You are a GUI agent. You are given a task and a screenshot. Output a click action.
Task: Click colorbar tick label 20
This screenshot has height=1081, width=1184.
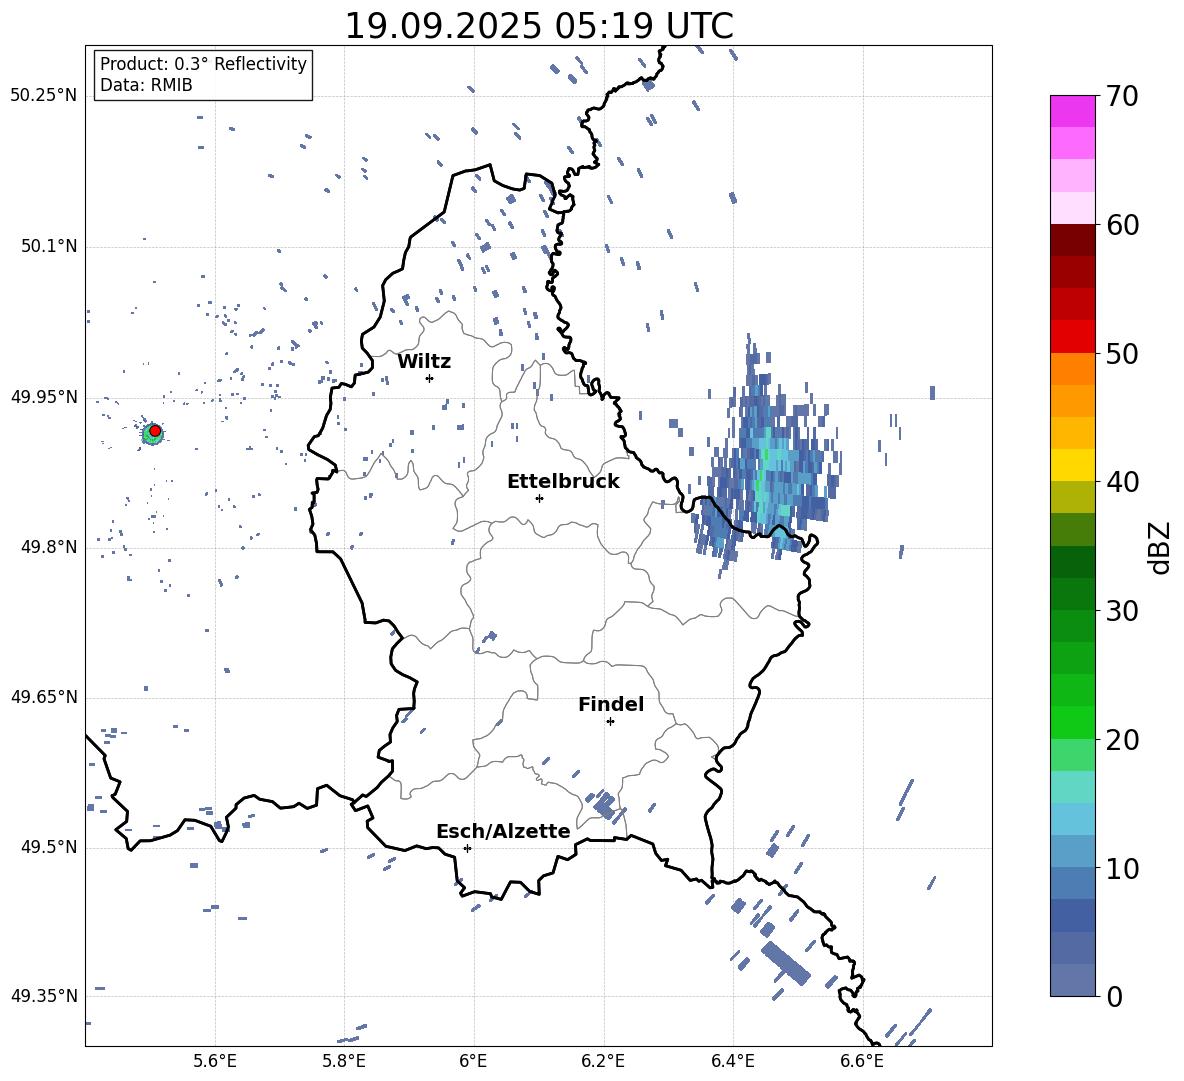coord(1122,740)
